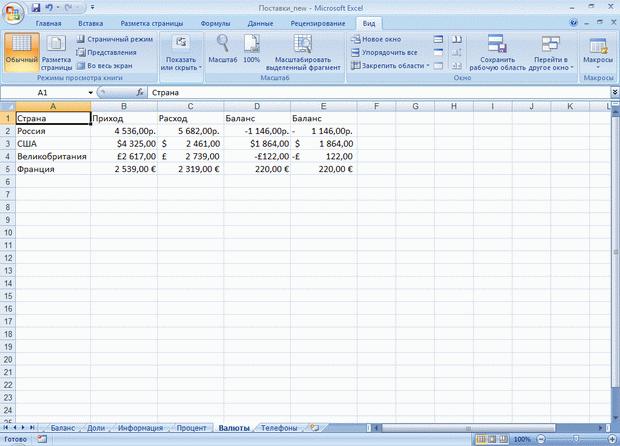
Task: Open the Name Box dropdown arrow
Action: coord(91,93)
